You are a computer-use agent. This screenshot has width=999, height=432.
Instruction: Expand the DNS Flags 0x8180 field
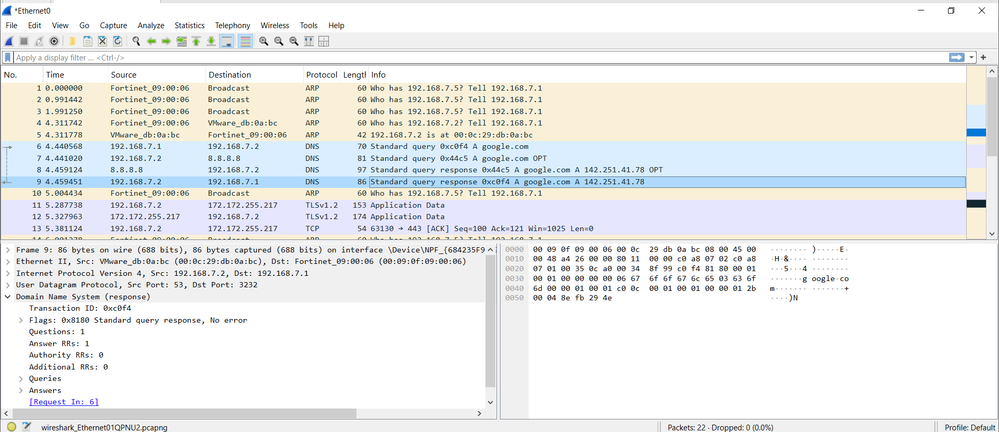[x=22, y=320]
